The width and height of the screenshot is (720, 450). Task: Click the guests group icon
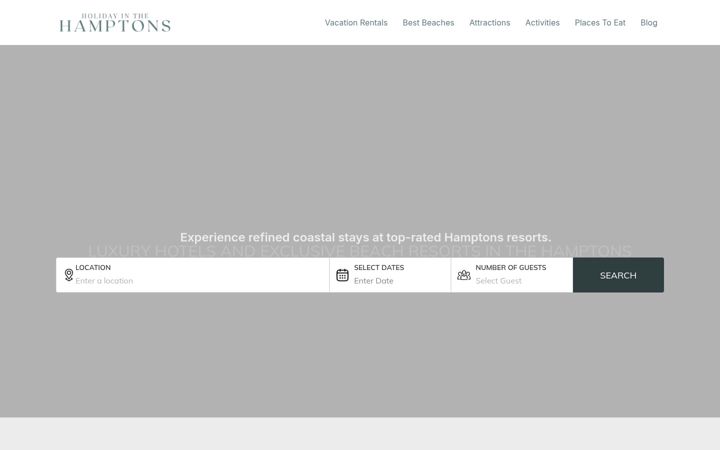pos(464,275)
